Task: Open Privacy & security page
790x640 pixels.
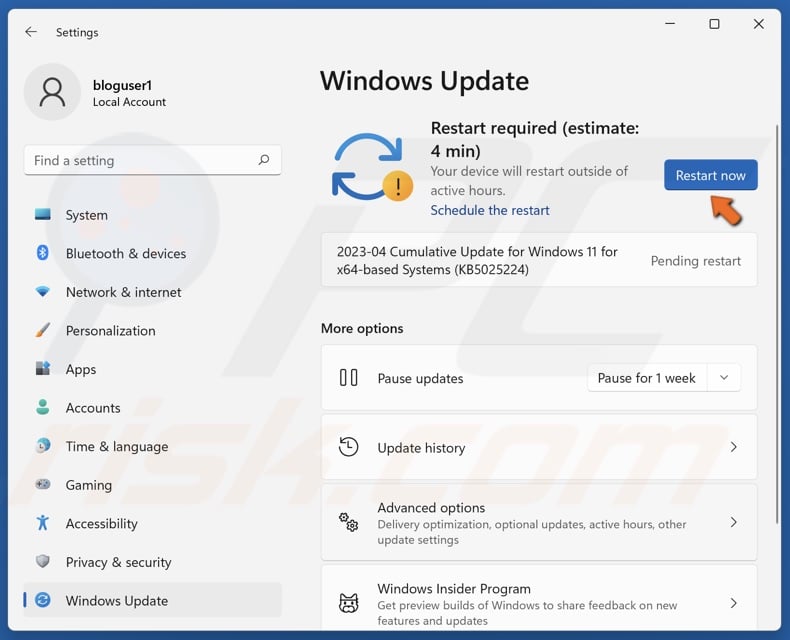Action: pos(153,561)
